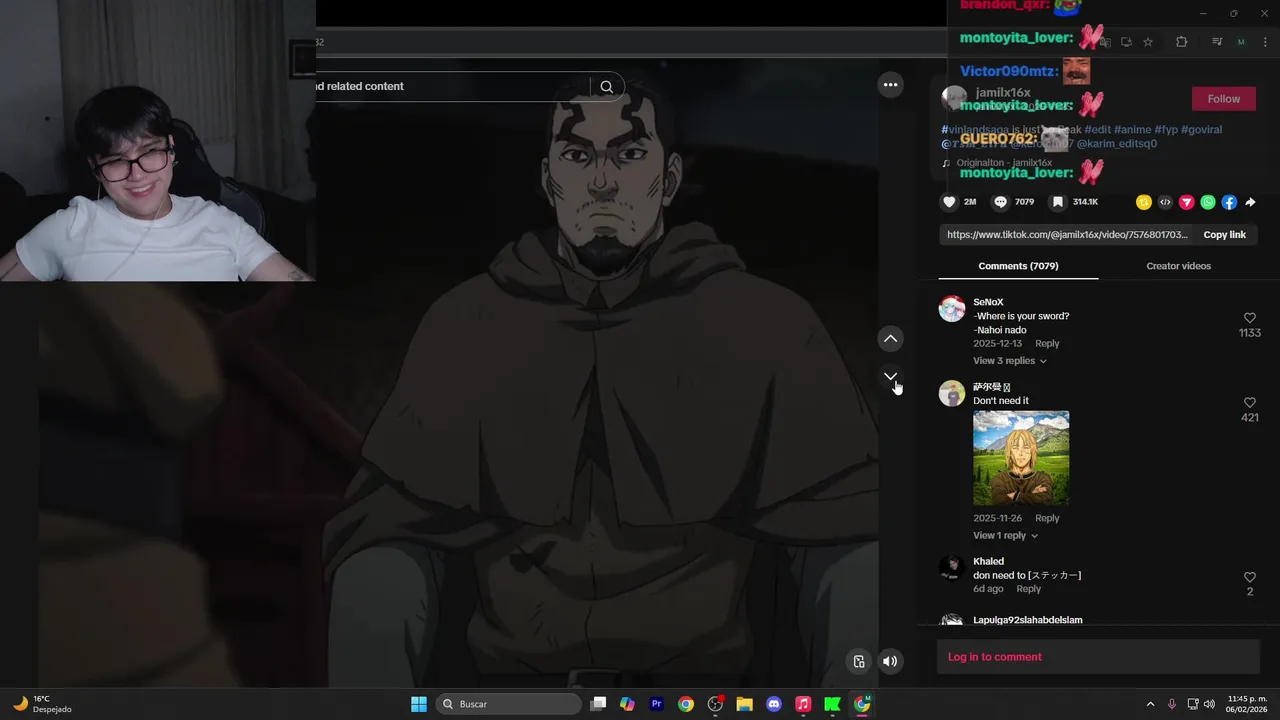
Task: Open Chrome media controls icon
Action: pyautogui.click(x=1217, y=42)
